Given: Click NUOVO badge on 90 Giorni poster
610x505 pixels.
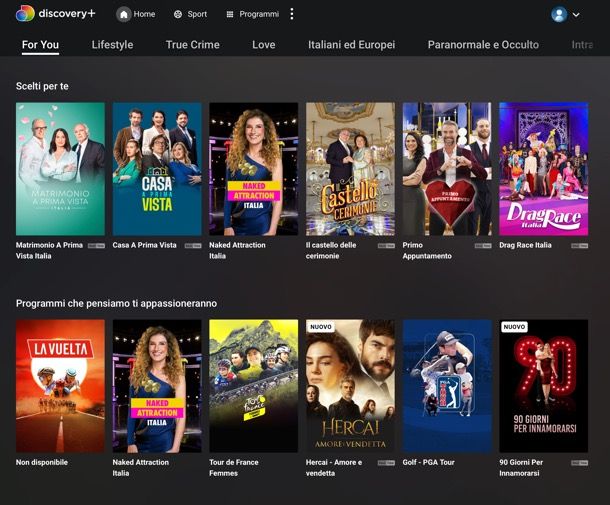Looking at the screenshot, I should pos(514,327).
